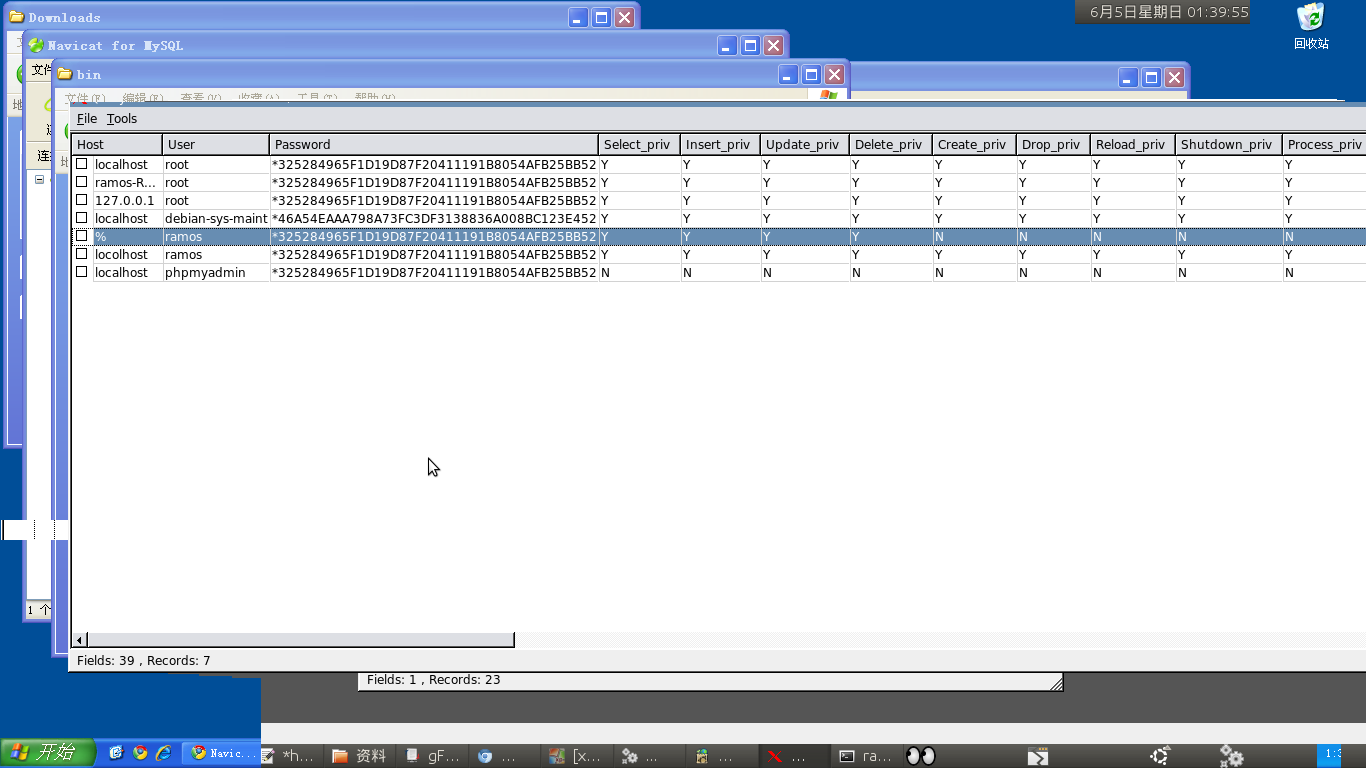Select the 127.0.0.1 host cell

coord(127,200)
